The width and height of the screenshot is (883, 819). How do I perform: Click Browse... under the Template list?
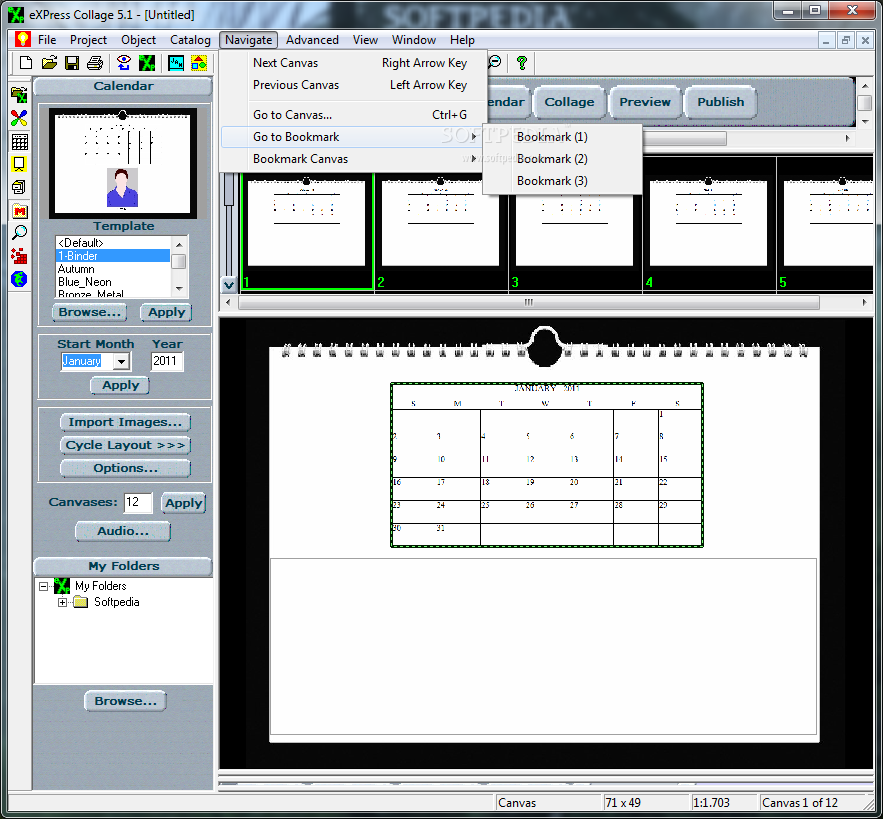click(90, 312)
